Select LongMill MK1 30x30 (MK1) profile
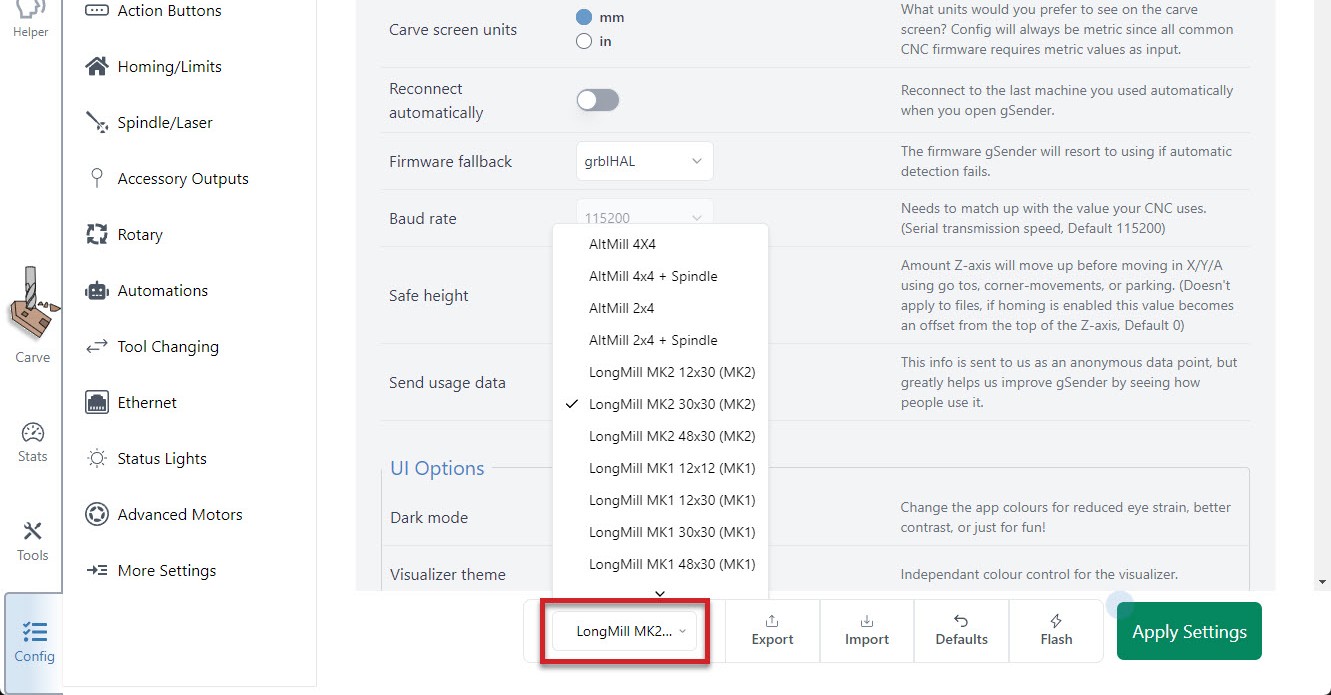The height and width of the screenshot is (695, 1331). 672,532
